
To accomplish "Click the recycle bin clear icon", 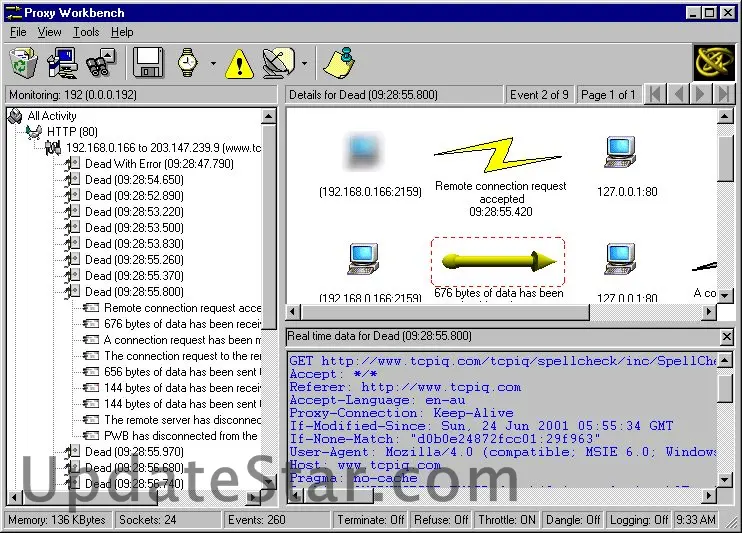I will [x=23, y=62].
